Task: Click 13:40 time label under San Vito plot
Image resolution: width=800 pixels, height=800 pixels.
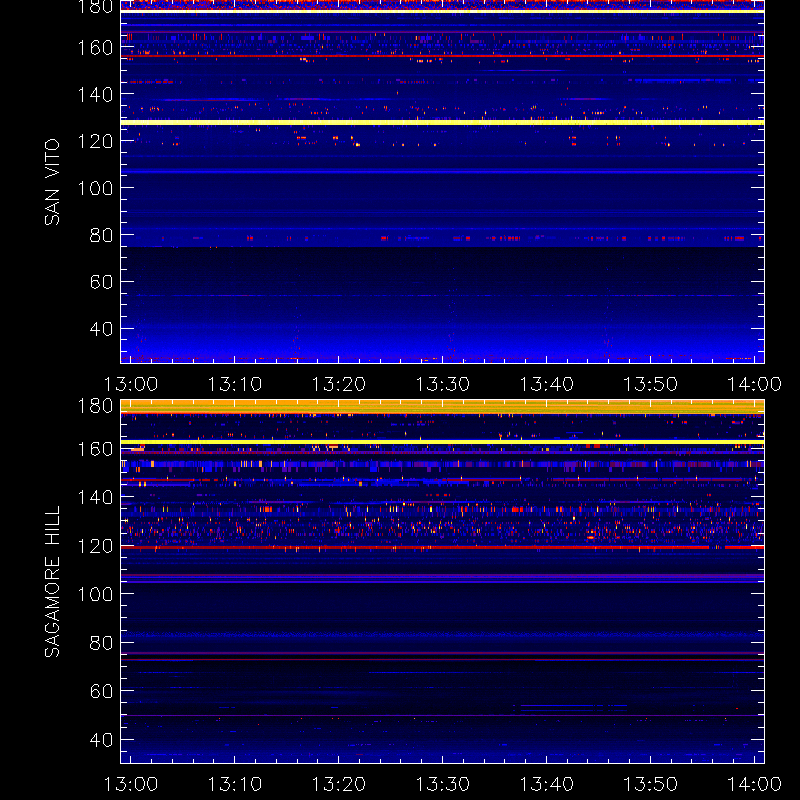Action: point(546,384)
